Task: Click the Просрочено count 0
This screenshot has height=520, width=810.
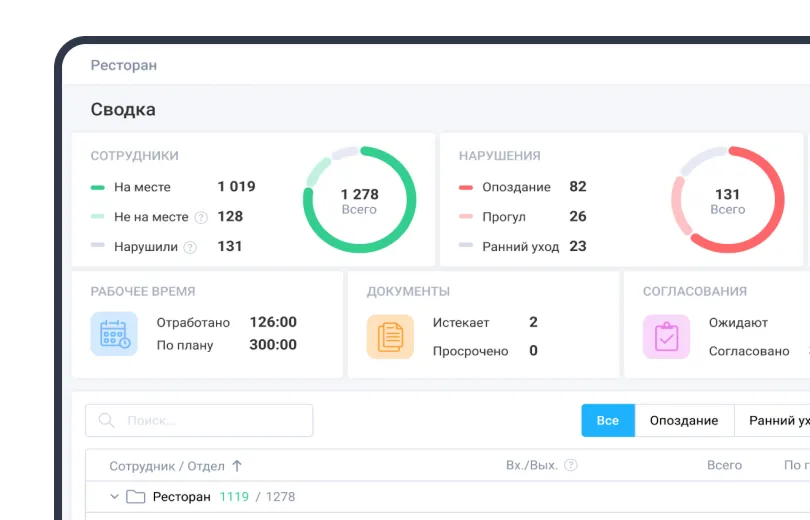Action: coord(534,351)
